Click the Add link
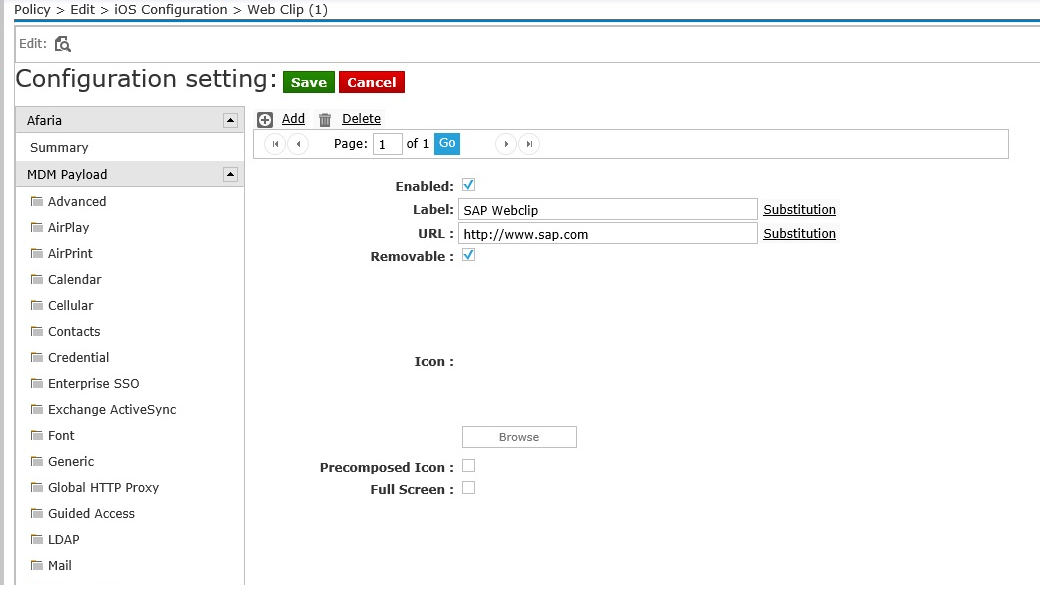This screenshot has width=1040, height=608. [x=293, y=119]
